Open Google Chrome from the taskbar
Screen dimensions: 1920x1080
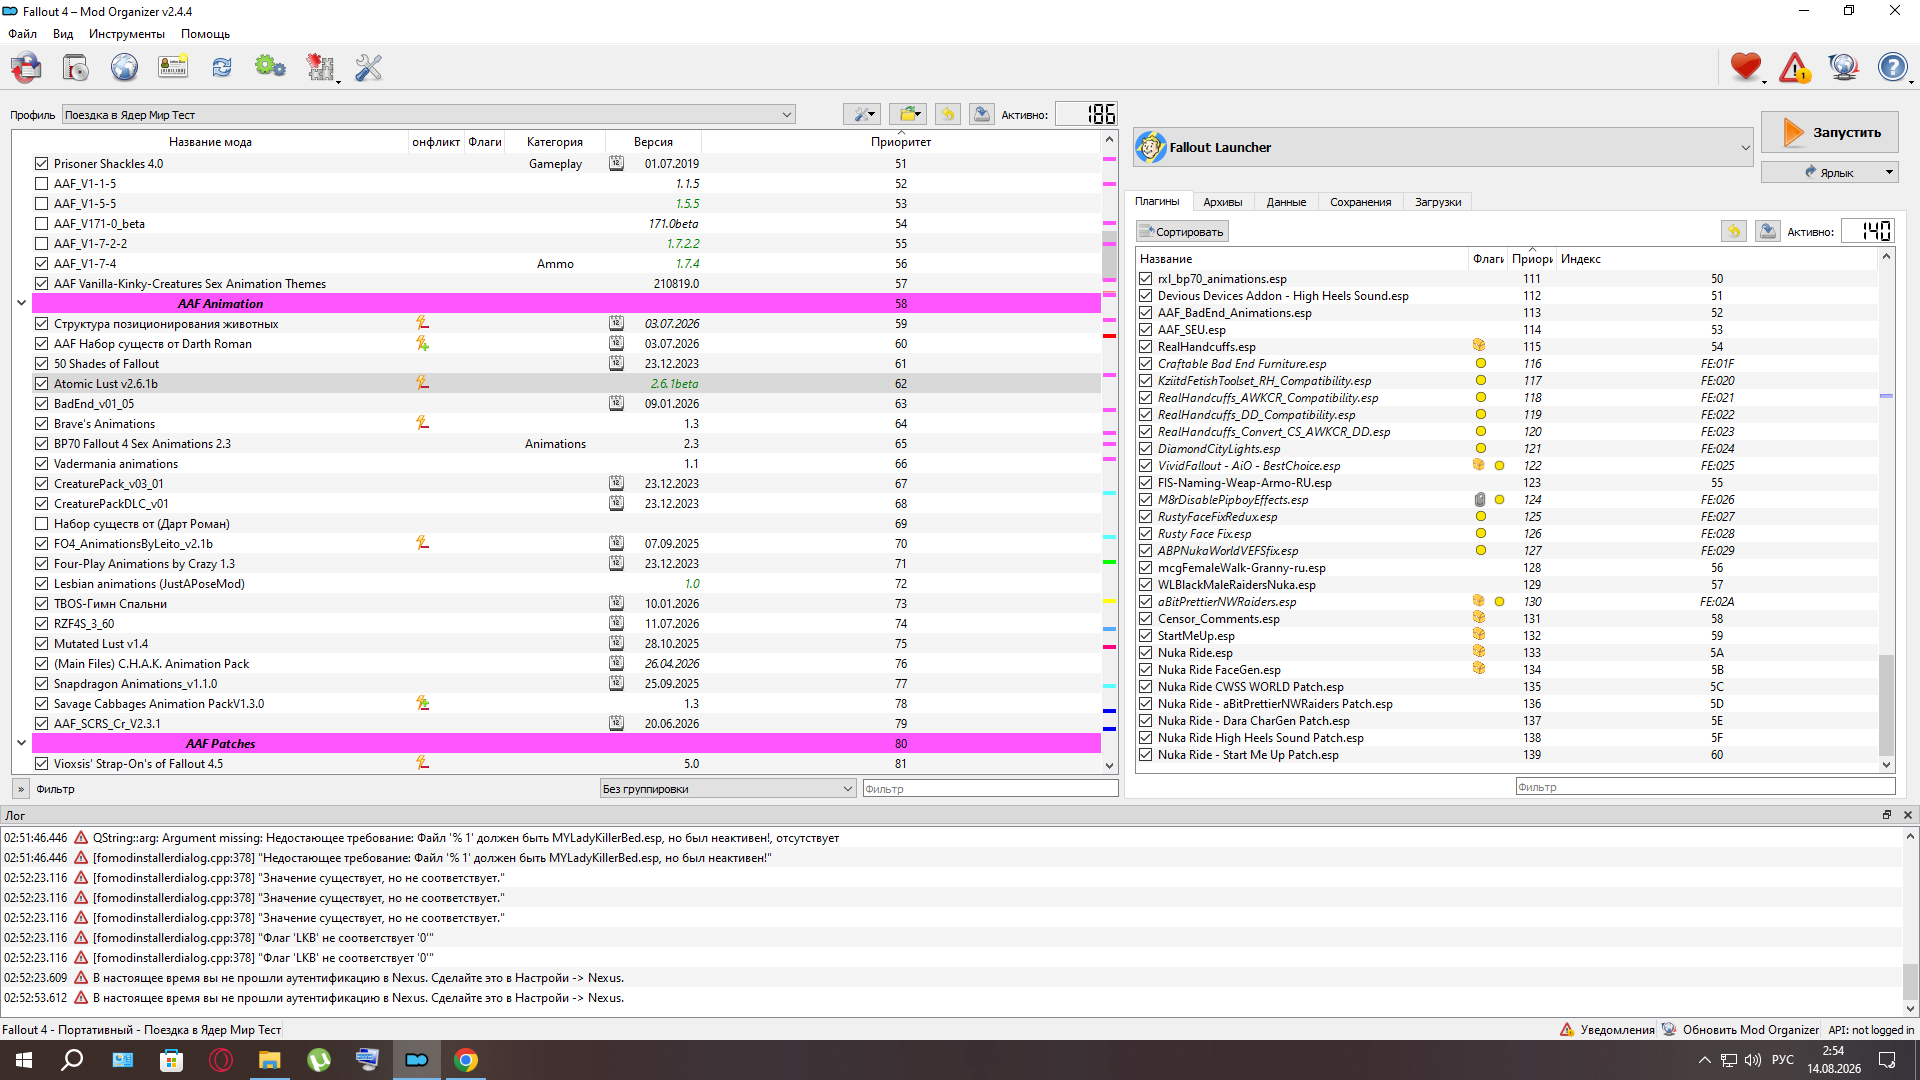coord(466,1060)
